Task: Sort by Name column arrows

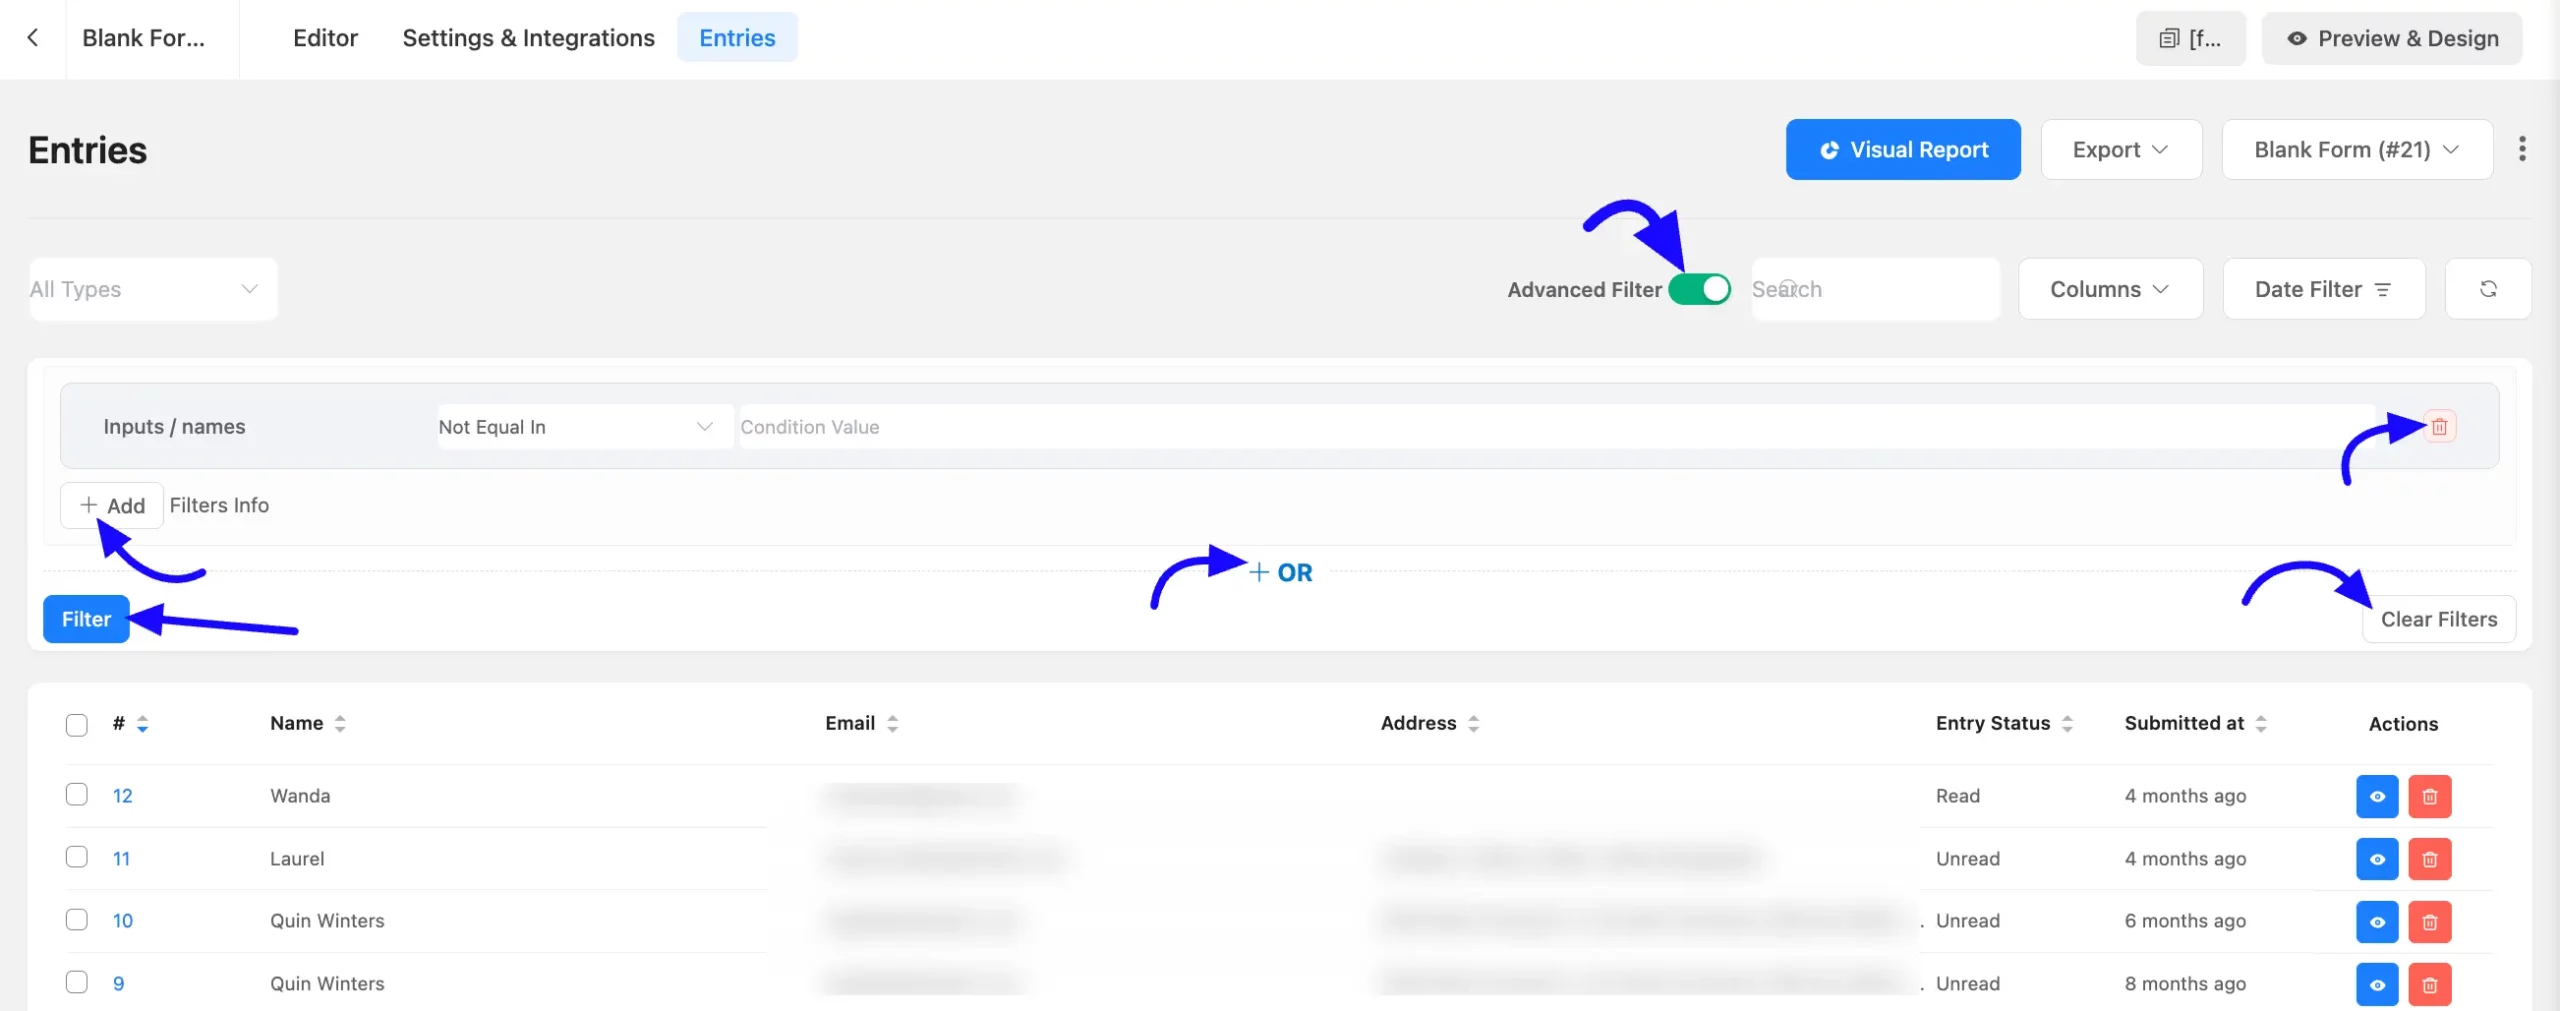Action: (x=340, y=724)
